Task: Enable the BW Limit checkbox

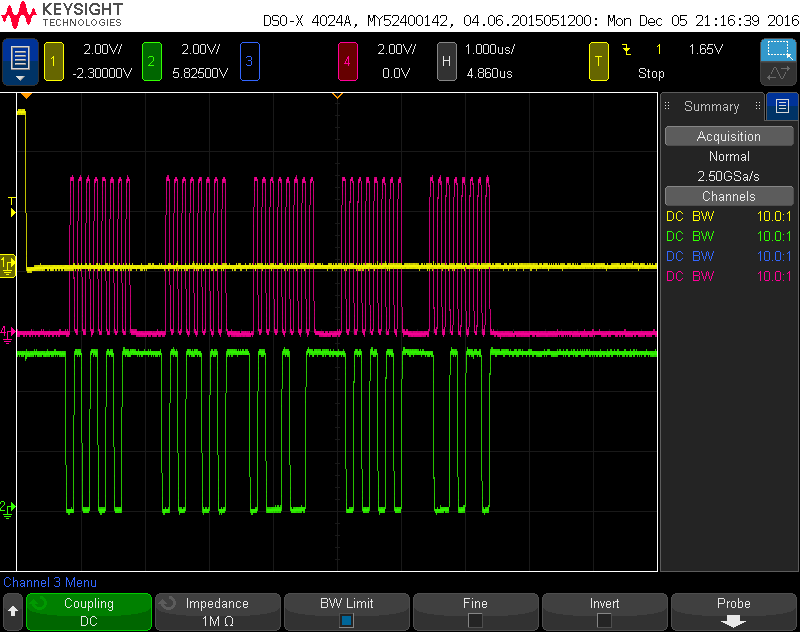Action: [346, 620]
